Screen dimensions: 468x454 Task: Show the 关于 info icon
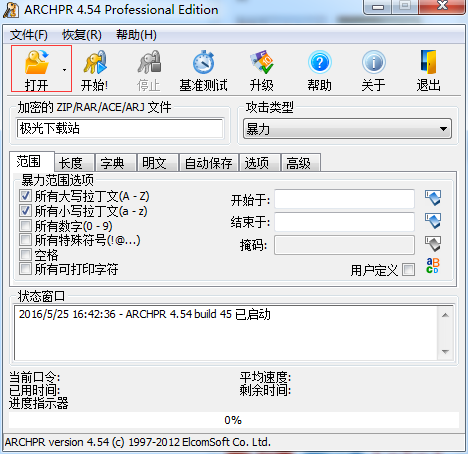click(x=374, y=62)
